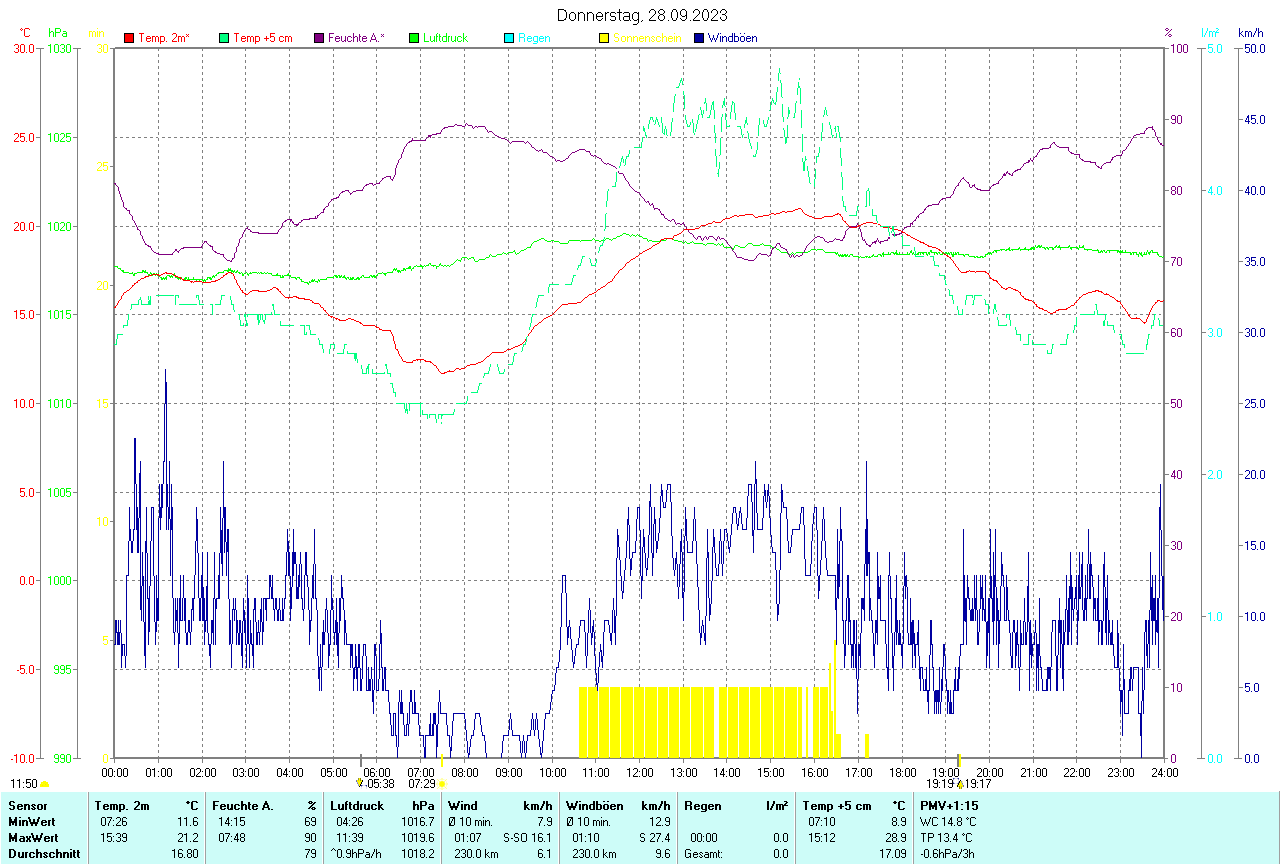Click the 18:00 time axis label
This screenshot has height=864, width=1280.
(902, 772)
